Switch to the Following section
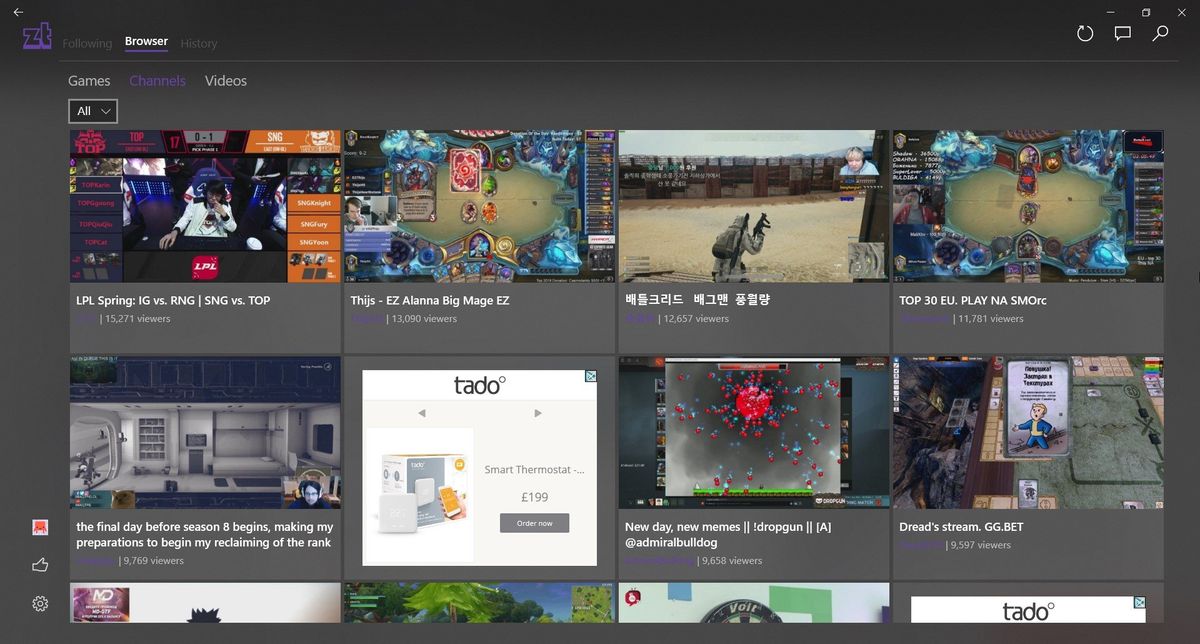This screenshot has height=644, width=1200. [87, 43]
